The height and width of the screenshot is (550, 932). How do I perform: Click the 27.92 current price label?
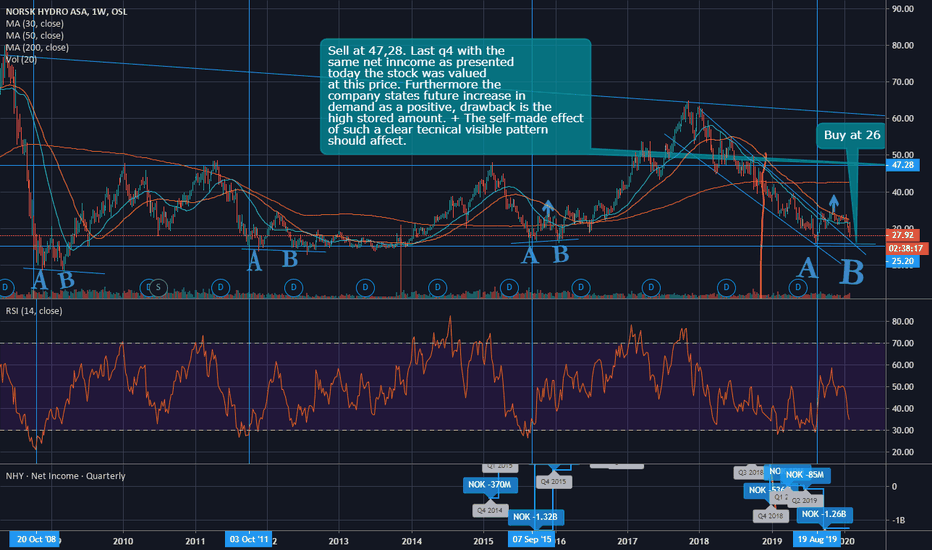point(903,235)
